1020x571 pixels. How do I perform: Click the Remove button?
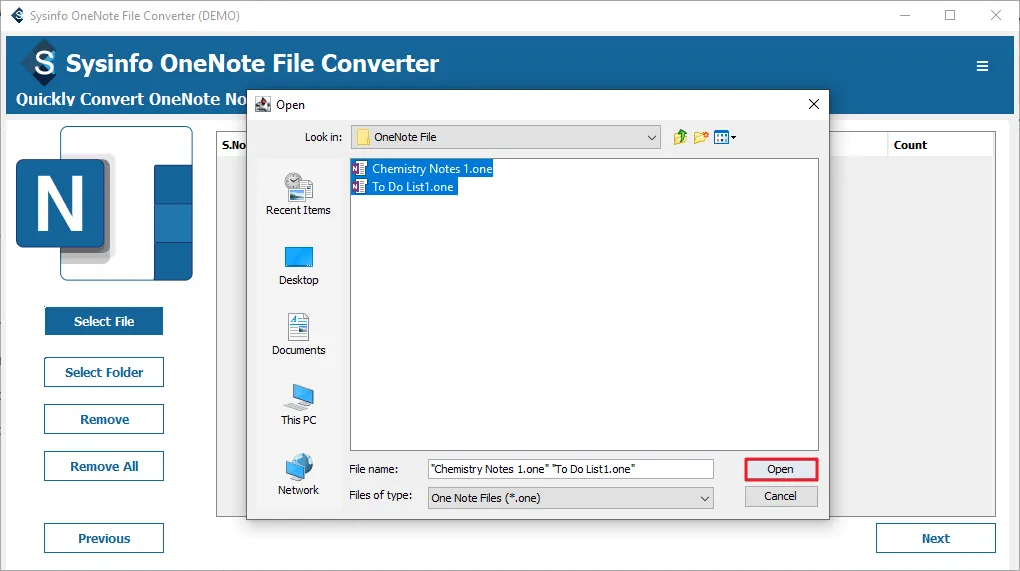click(x=104, y=419)
